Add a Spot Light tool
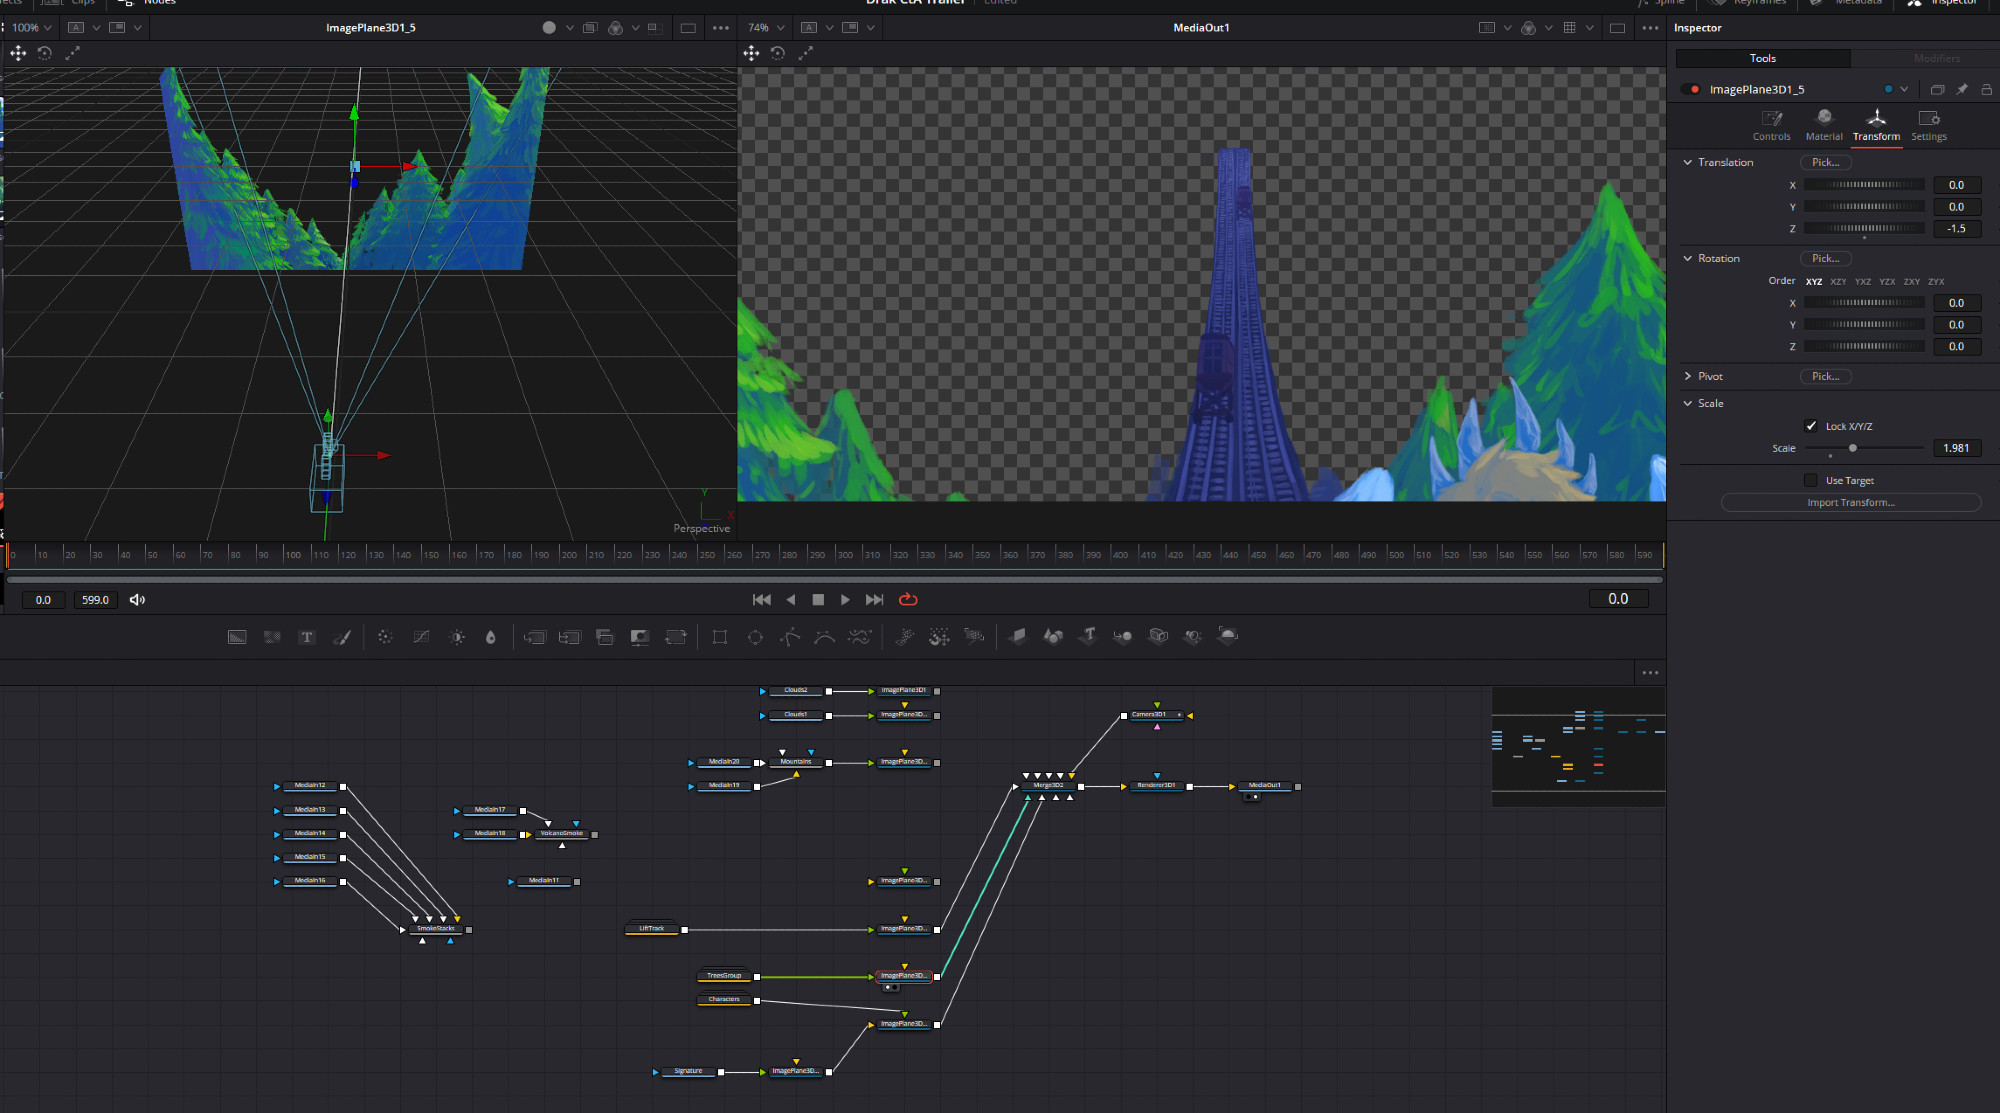The image size is (2000, 1113). 1193,636
